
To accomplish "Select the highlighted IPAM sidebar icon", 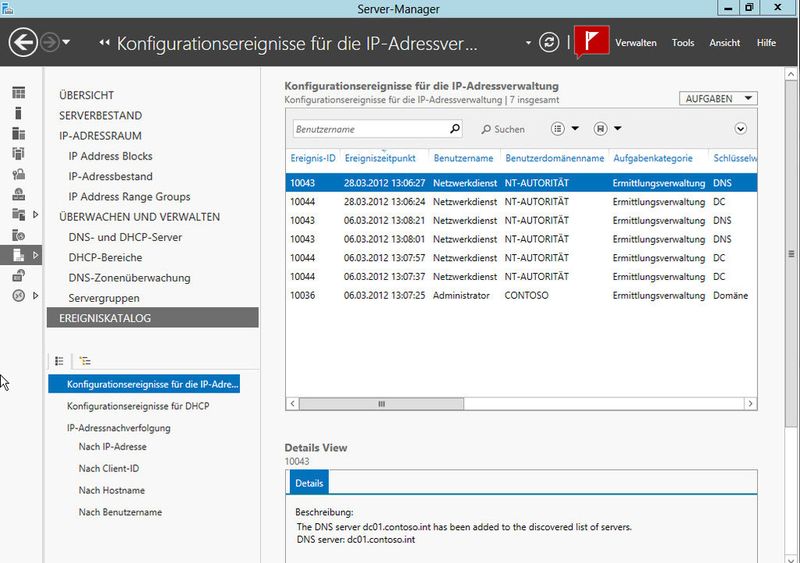I will click(x=18, y=255).
